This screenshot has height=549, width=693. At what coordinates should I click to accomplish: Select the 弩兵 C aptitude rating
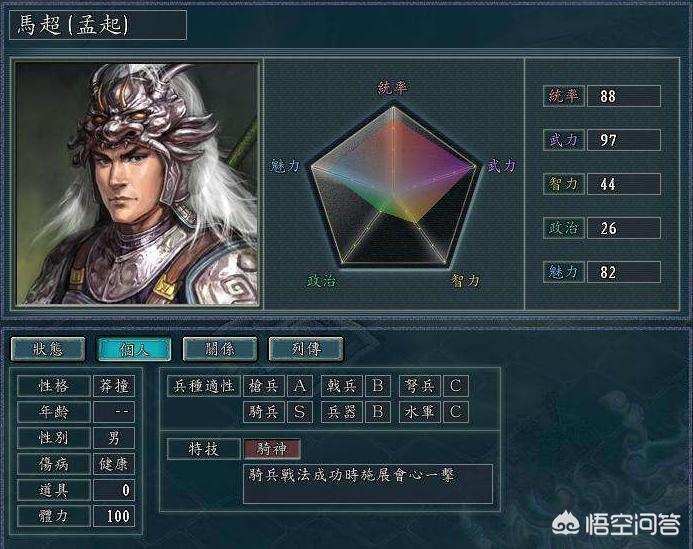456,386
